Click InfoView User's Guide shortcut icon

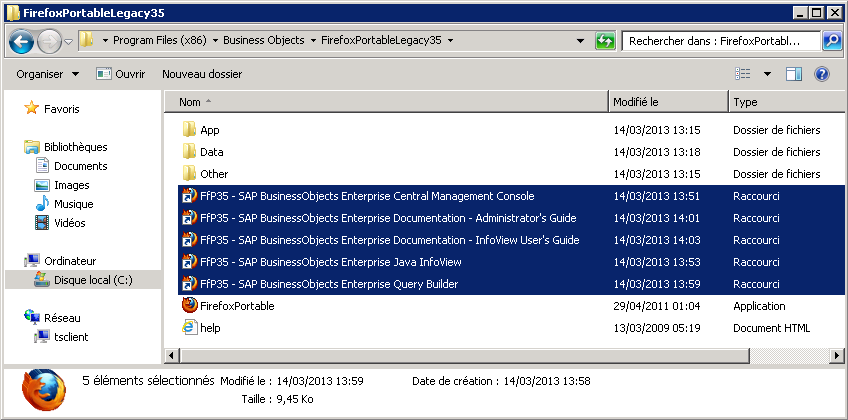[x=189, y=239]
